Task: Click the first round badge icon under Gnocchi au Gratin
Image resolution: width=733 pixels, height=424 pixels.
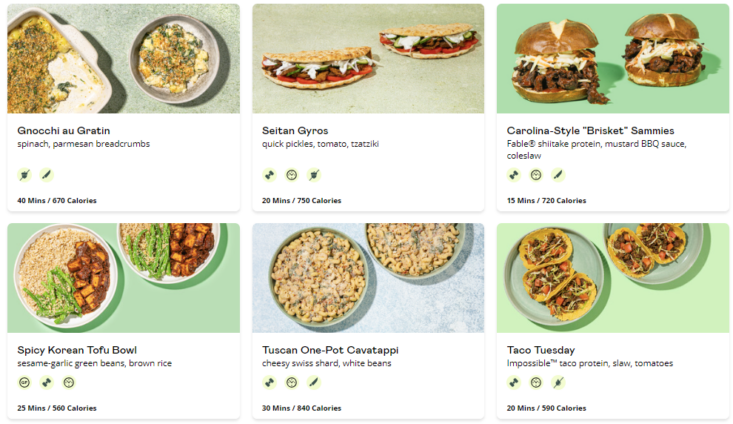Action: tap(24, 175)
